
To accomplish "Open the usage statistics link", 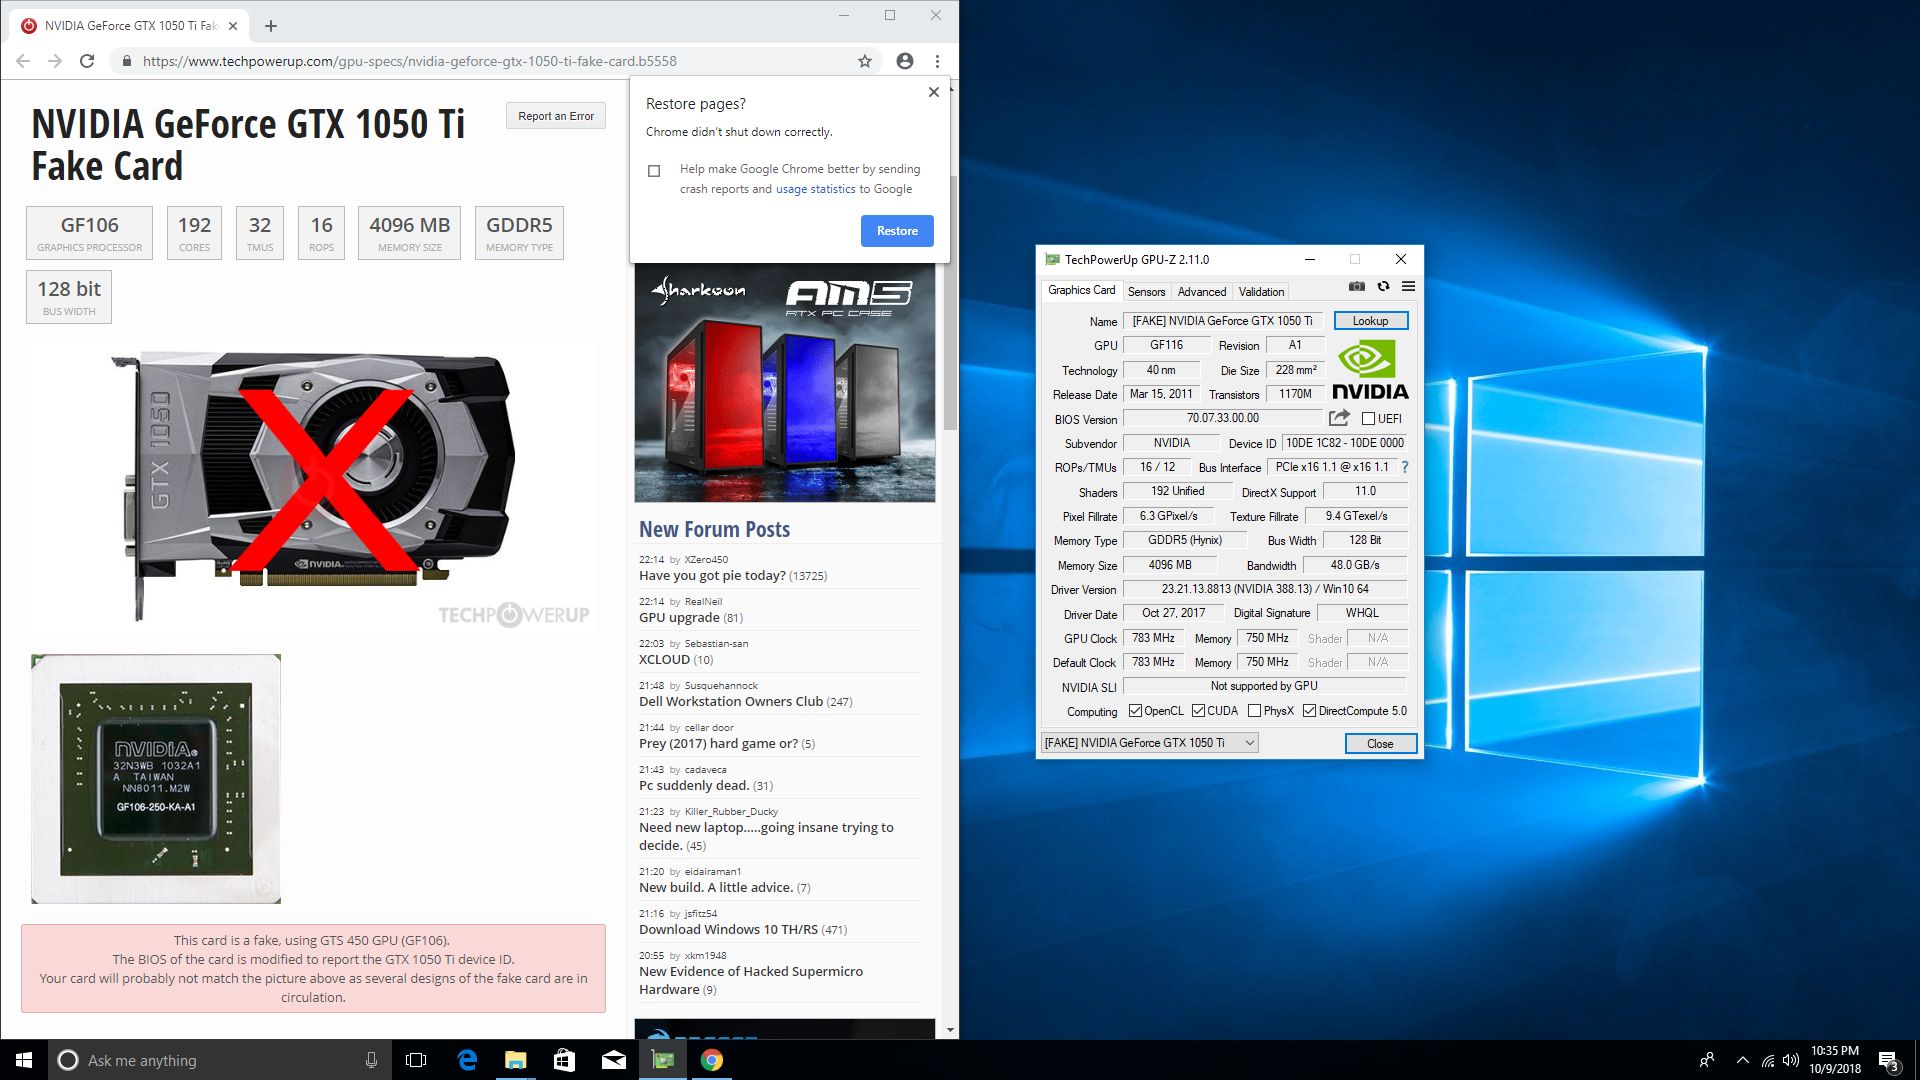I will (815, 189).
